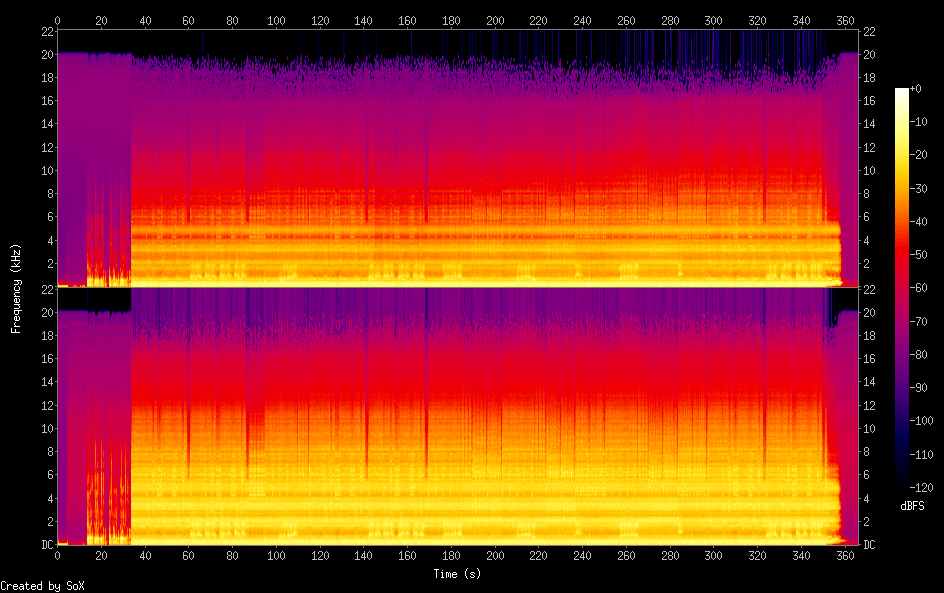Click the '-100' value on the dBFS scale

pyautogui.click(x=922, y=421)
